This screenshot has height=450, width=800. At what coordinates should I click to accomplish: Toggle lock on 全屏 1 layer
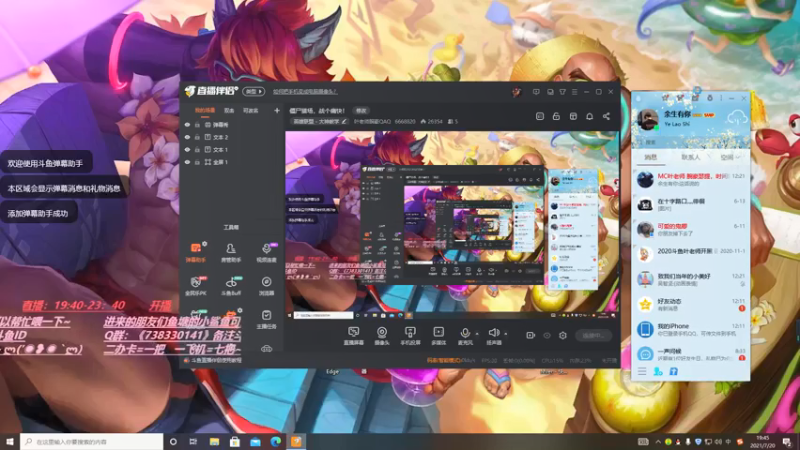pyautogui.click(x=197, y=162)
